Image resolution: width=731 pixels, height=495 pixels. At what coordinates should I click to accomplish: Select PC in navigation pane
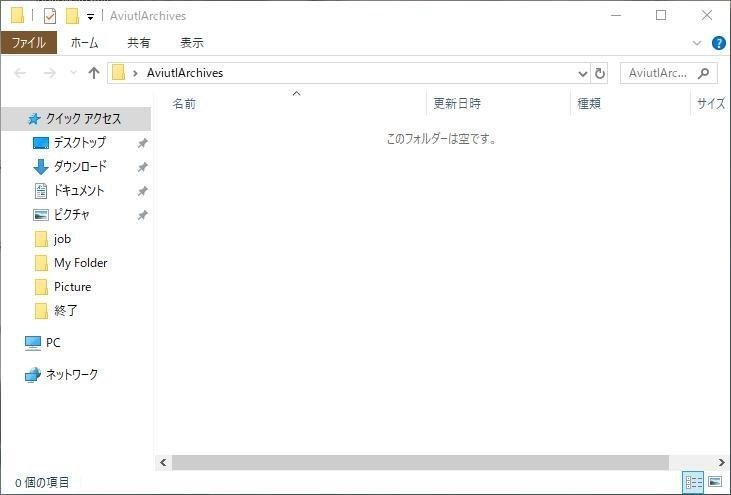point(53,343)
